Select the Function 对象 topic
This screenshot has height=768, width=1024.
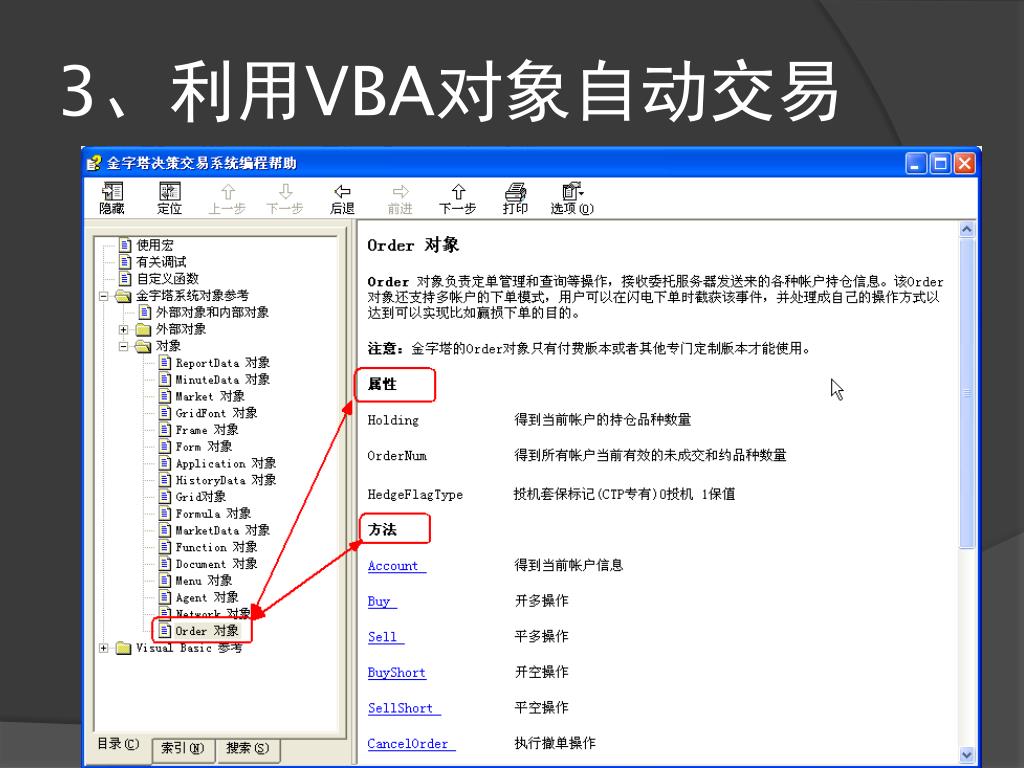pos(216,547)
